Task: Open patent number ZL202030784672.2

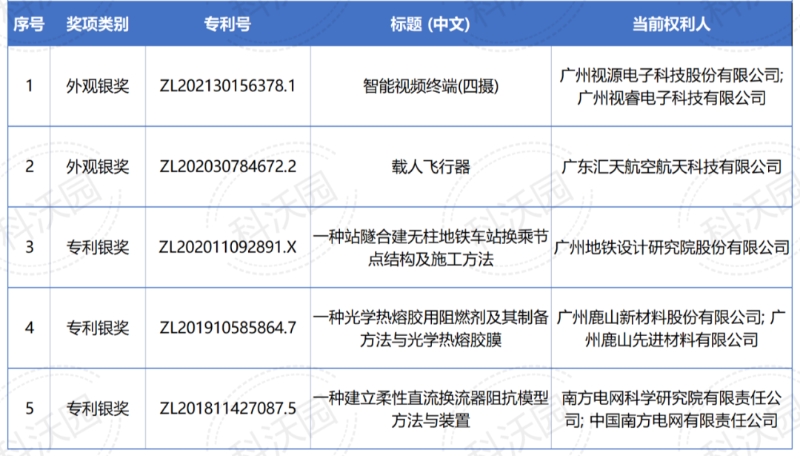Action: 228,166
